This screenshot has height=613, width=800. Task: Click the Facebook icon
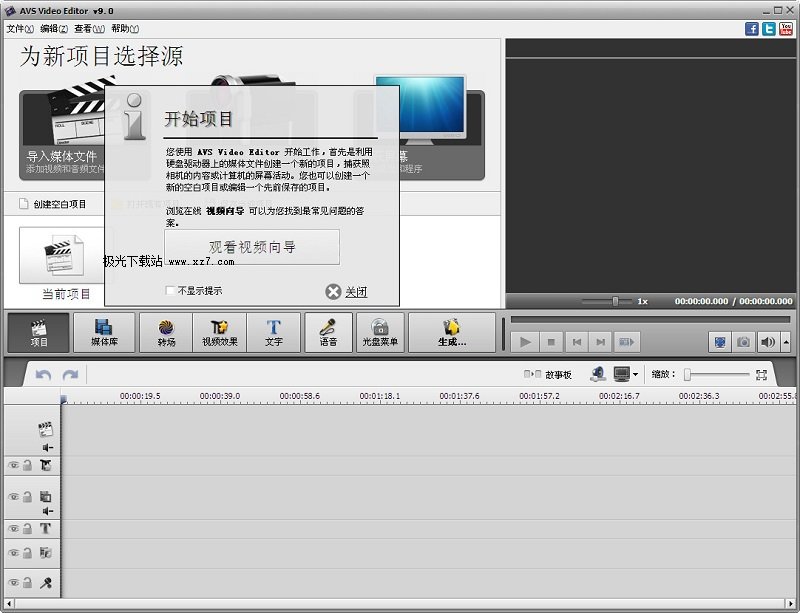[x=752, y=29]
